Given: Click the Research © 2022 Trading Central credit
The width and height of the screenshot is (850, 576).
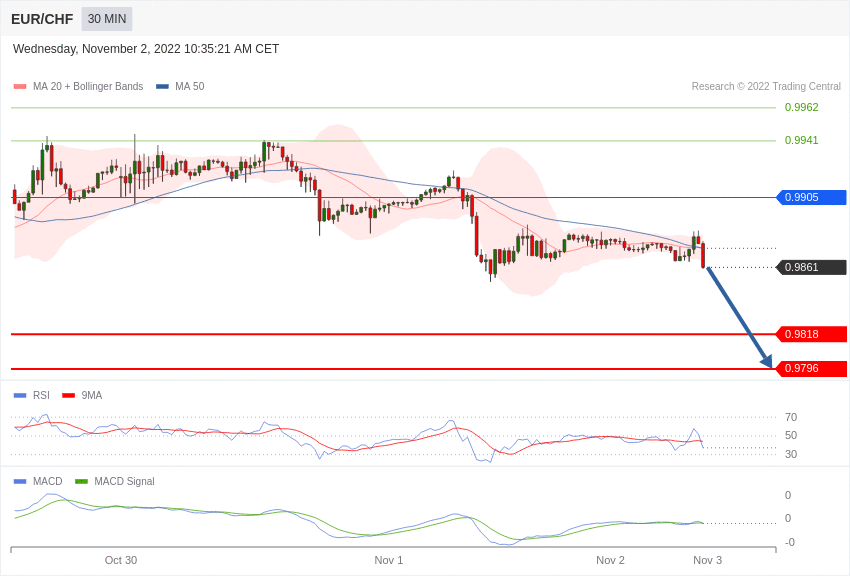Looking at the screenshot, I should tap(766, 86).
